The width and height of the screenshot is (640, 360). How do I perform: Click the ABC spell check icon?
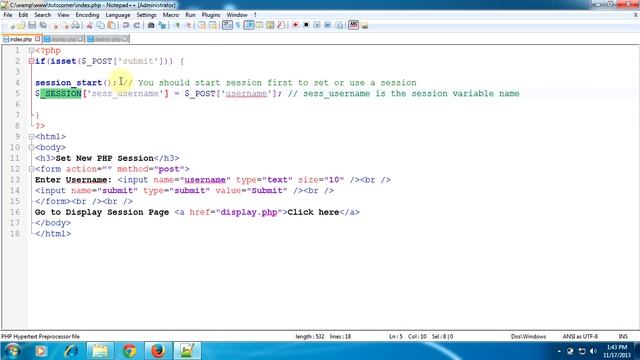pos(353,25)
